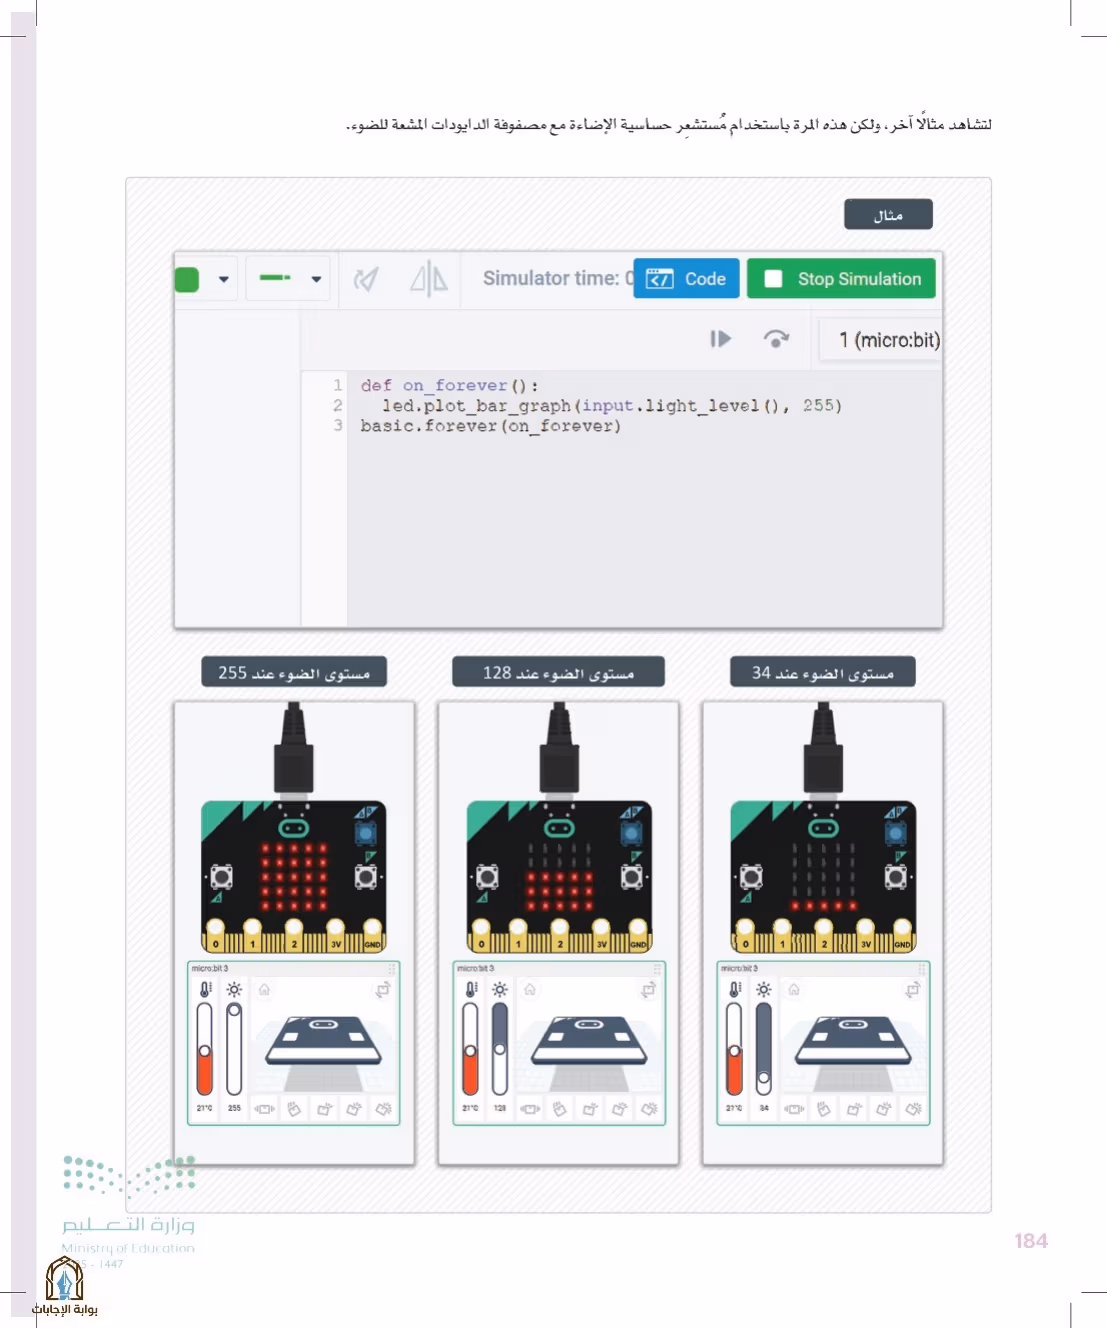Click the mirror flip icon
The height and width of the screenshot is (1328, 1107).
(429, 279)
